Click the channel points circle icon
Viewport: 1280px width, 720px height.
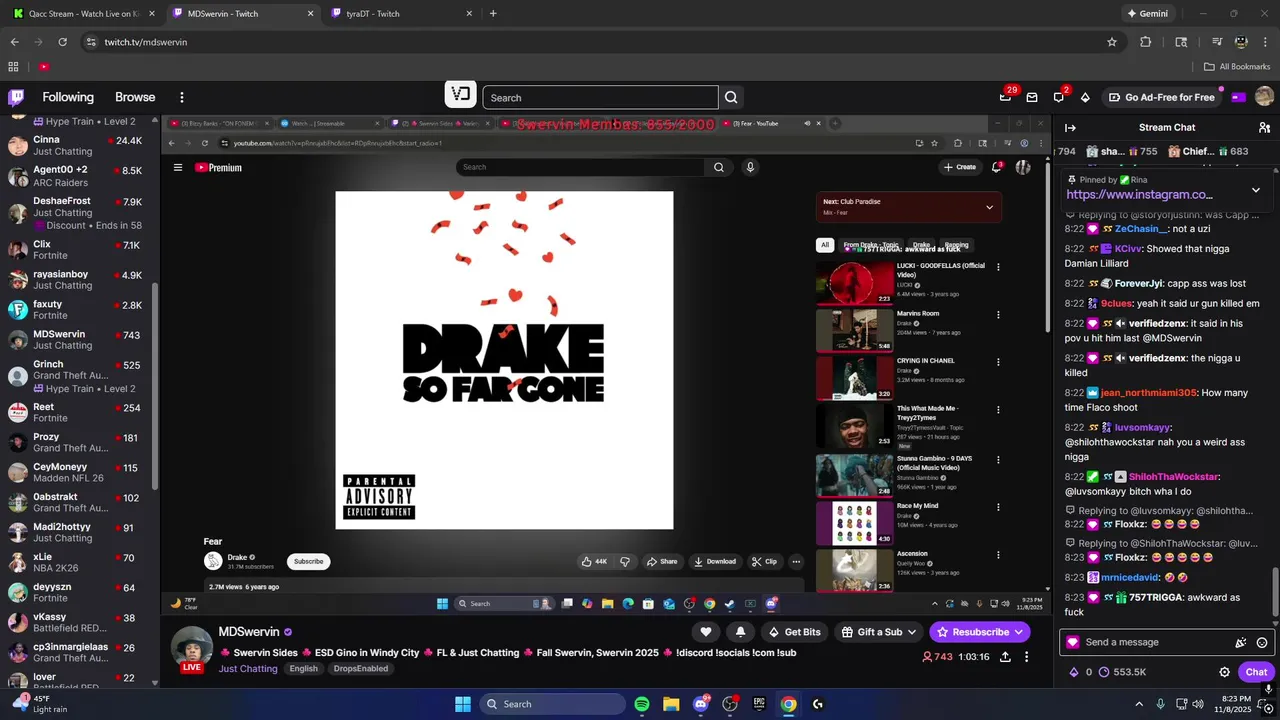point(1102,672)
